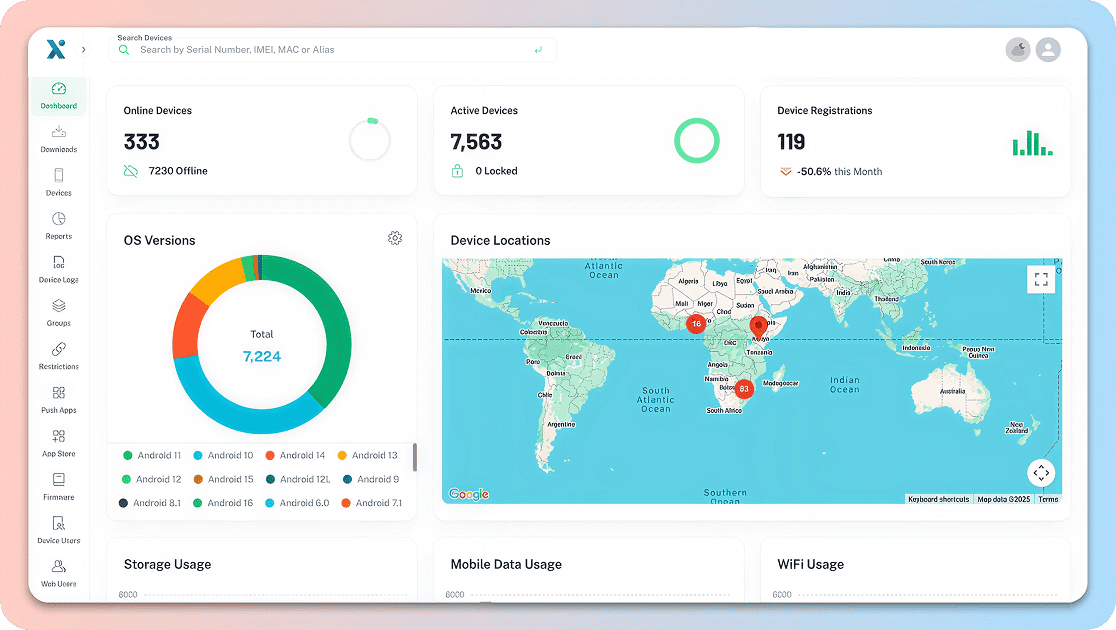The image size is (1116, 630).
Task: Click the red cluster marker labeled 83
Action: tap(743, 388)
